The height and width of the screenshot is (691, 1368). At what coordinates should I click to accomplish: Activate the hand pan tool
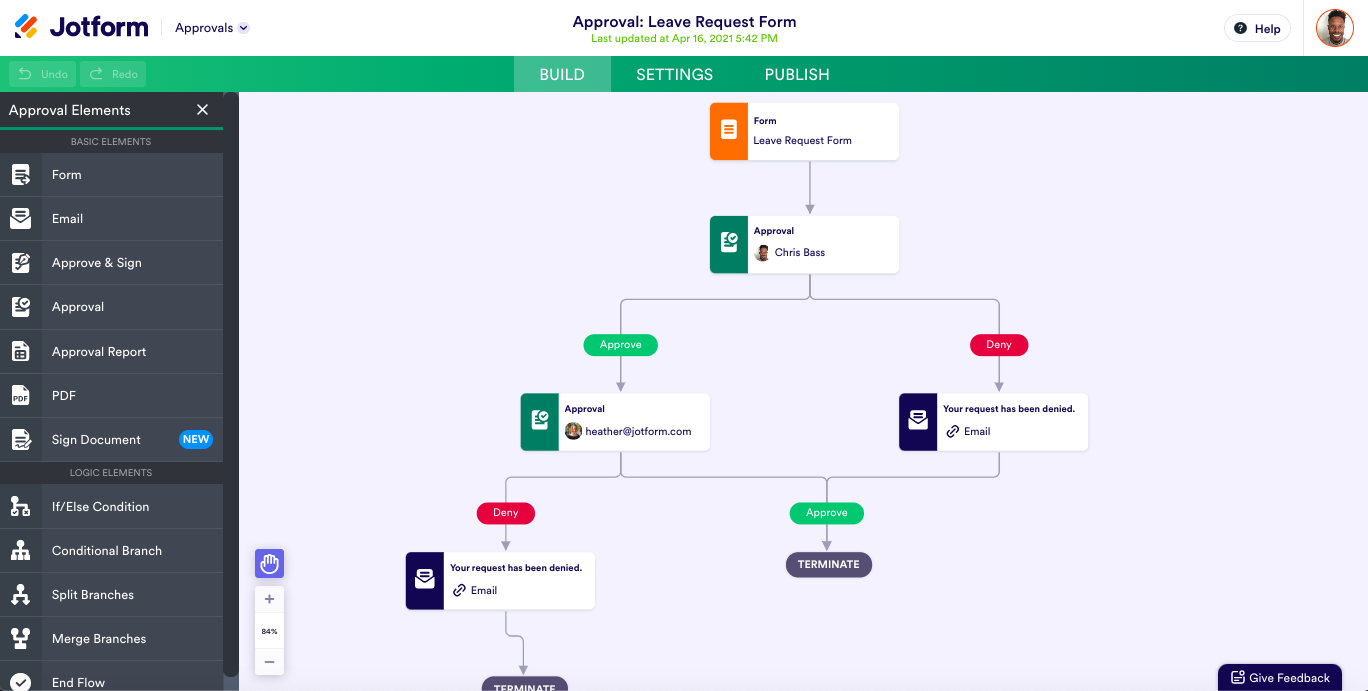click(x=269, y=564)
